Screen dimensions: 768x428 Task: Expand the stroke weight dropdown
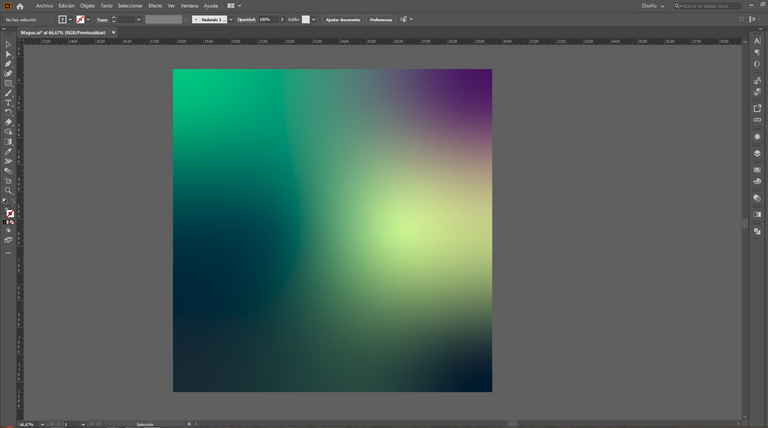pos(139,20)
